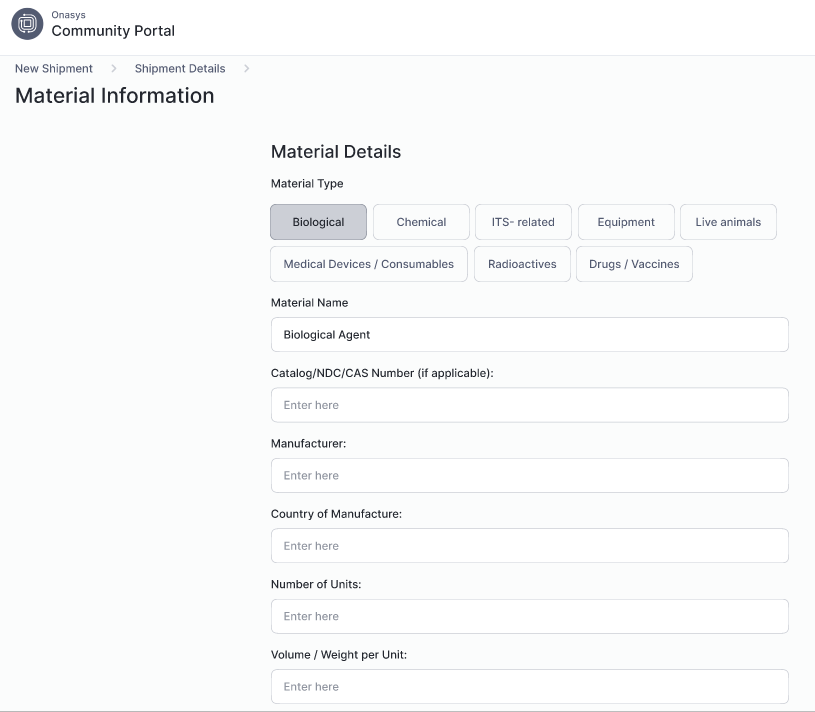Select the Radioactives material type
The image size is (815, 712).
point(522,264)
